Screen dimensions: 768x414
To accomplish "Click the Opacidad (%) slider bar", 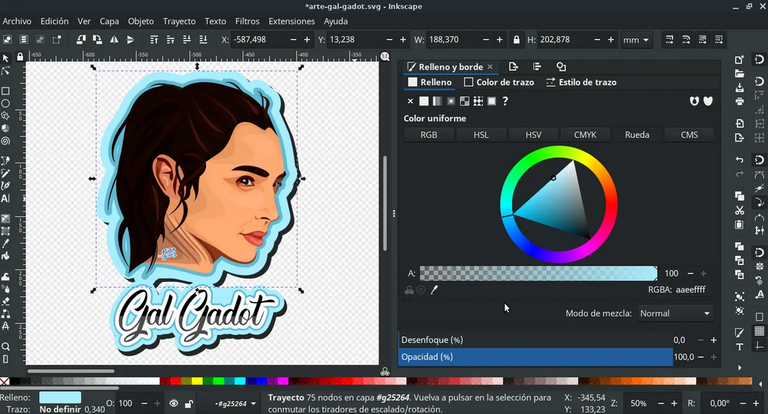I will (535, 357).
